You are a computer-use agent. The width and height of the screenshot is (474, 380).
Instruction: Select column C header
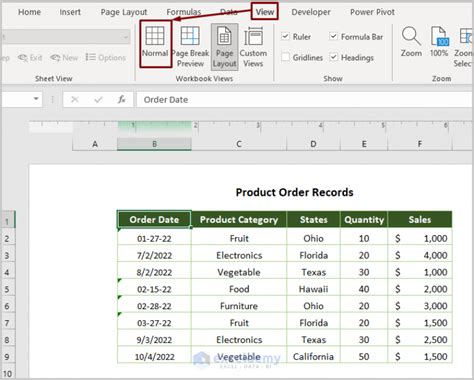239,144
